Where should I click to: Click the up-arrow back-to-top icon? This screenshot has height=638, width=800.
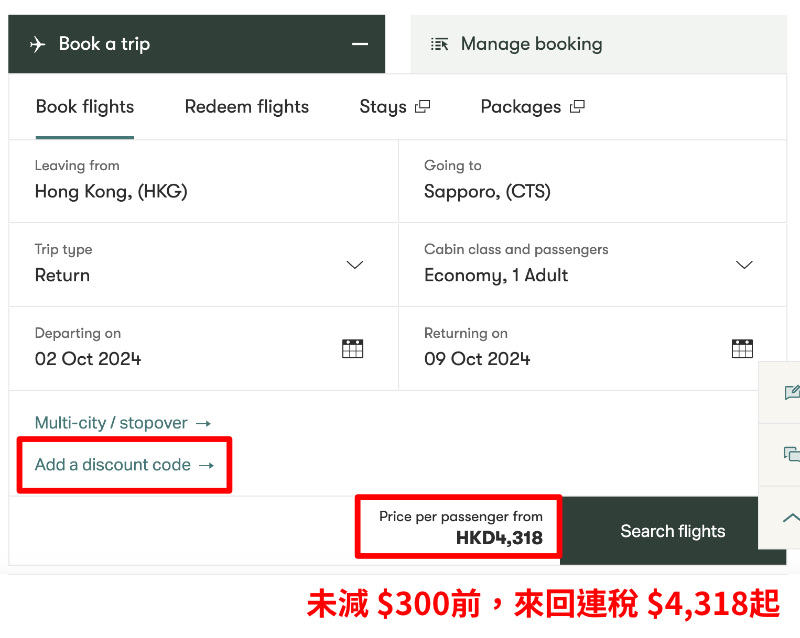coord(791,518)
